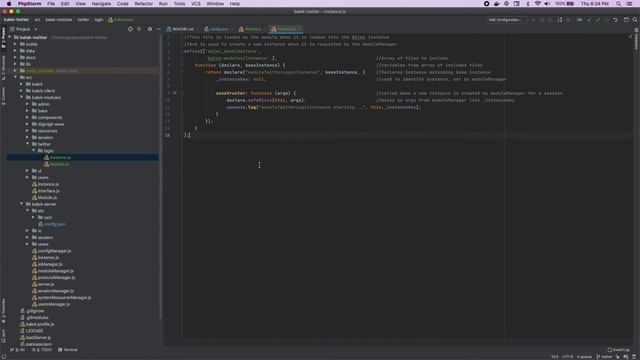640x360 pixels.
Task: Collapse the twitter folder
Action: pyautogui.click(x=27, y=144)
